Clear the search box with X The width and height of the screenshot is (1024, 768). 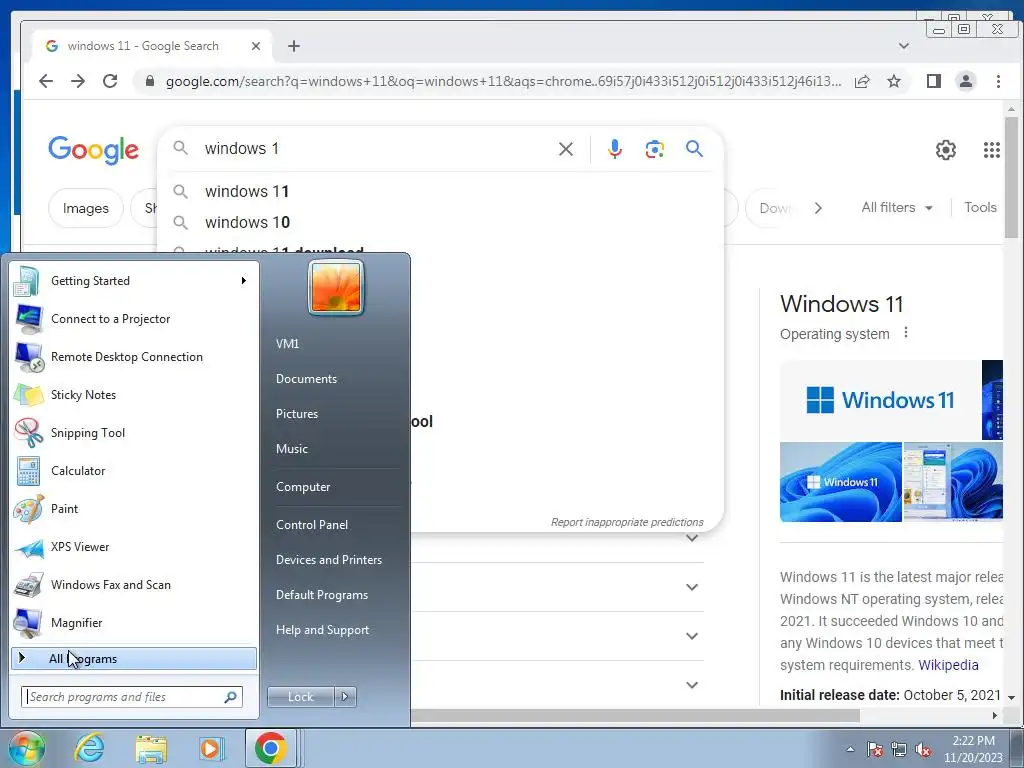pos(566,149)
